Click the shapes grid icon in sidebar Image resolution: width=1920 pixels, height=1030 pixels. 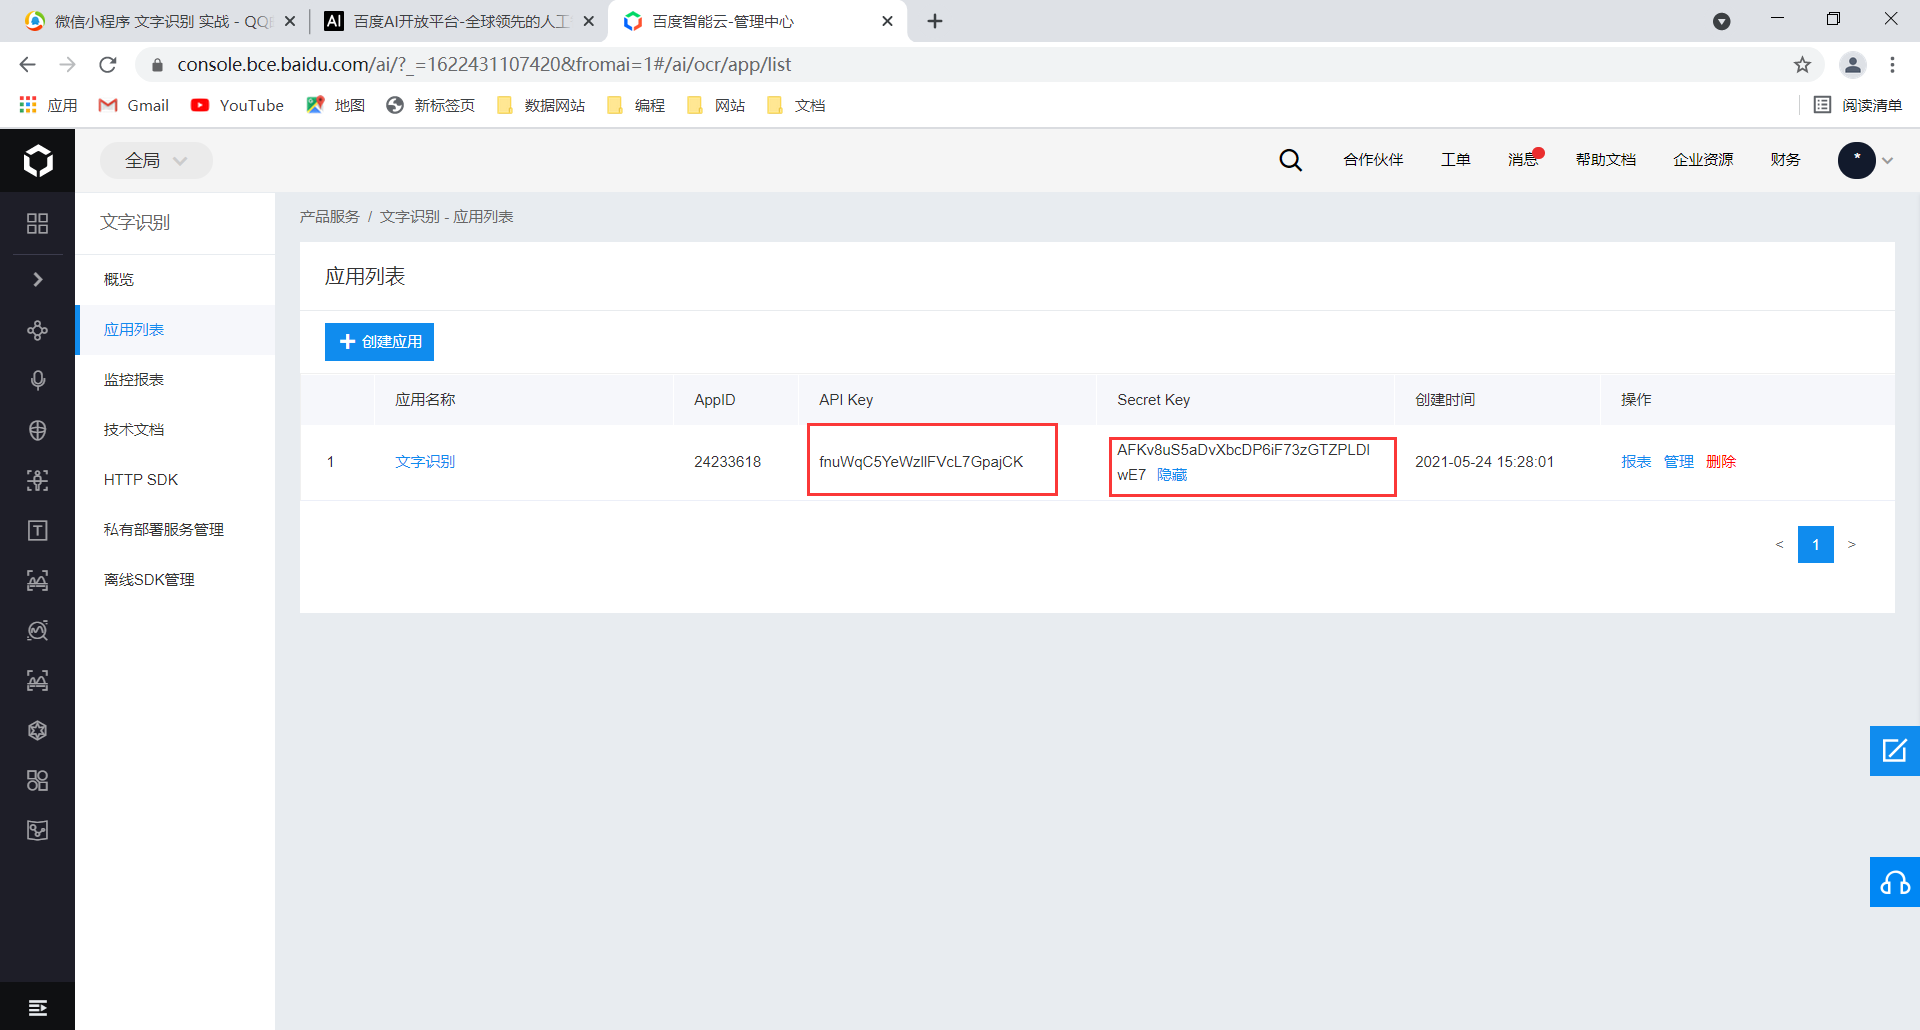(38, 780)
